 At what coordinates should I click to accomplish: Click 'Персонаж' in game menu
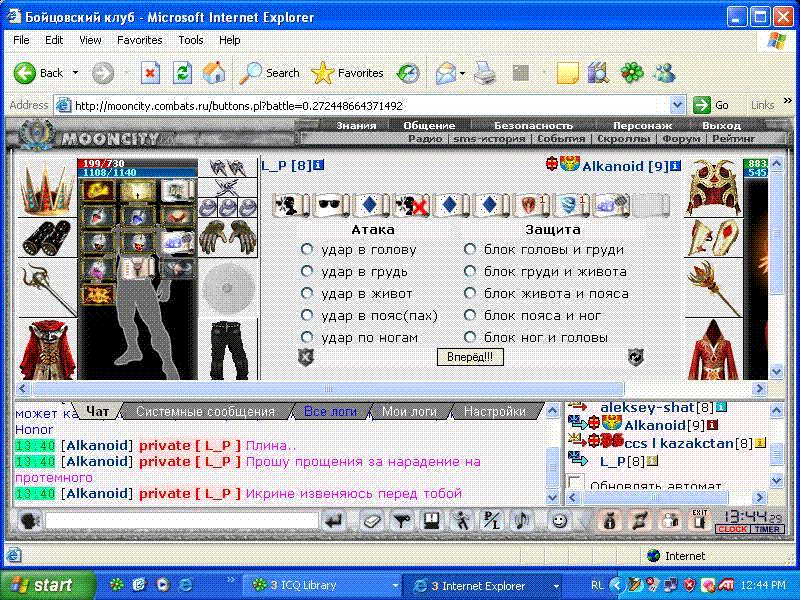pos(642,125)
